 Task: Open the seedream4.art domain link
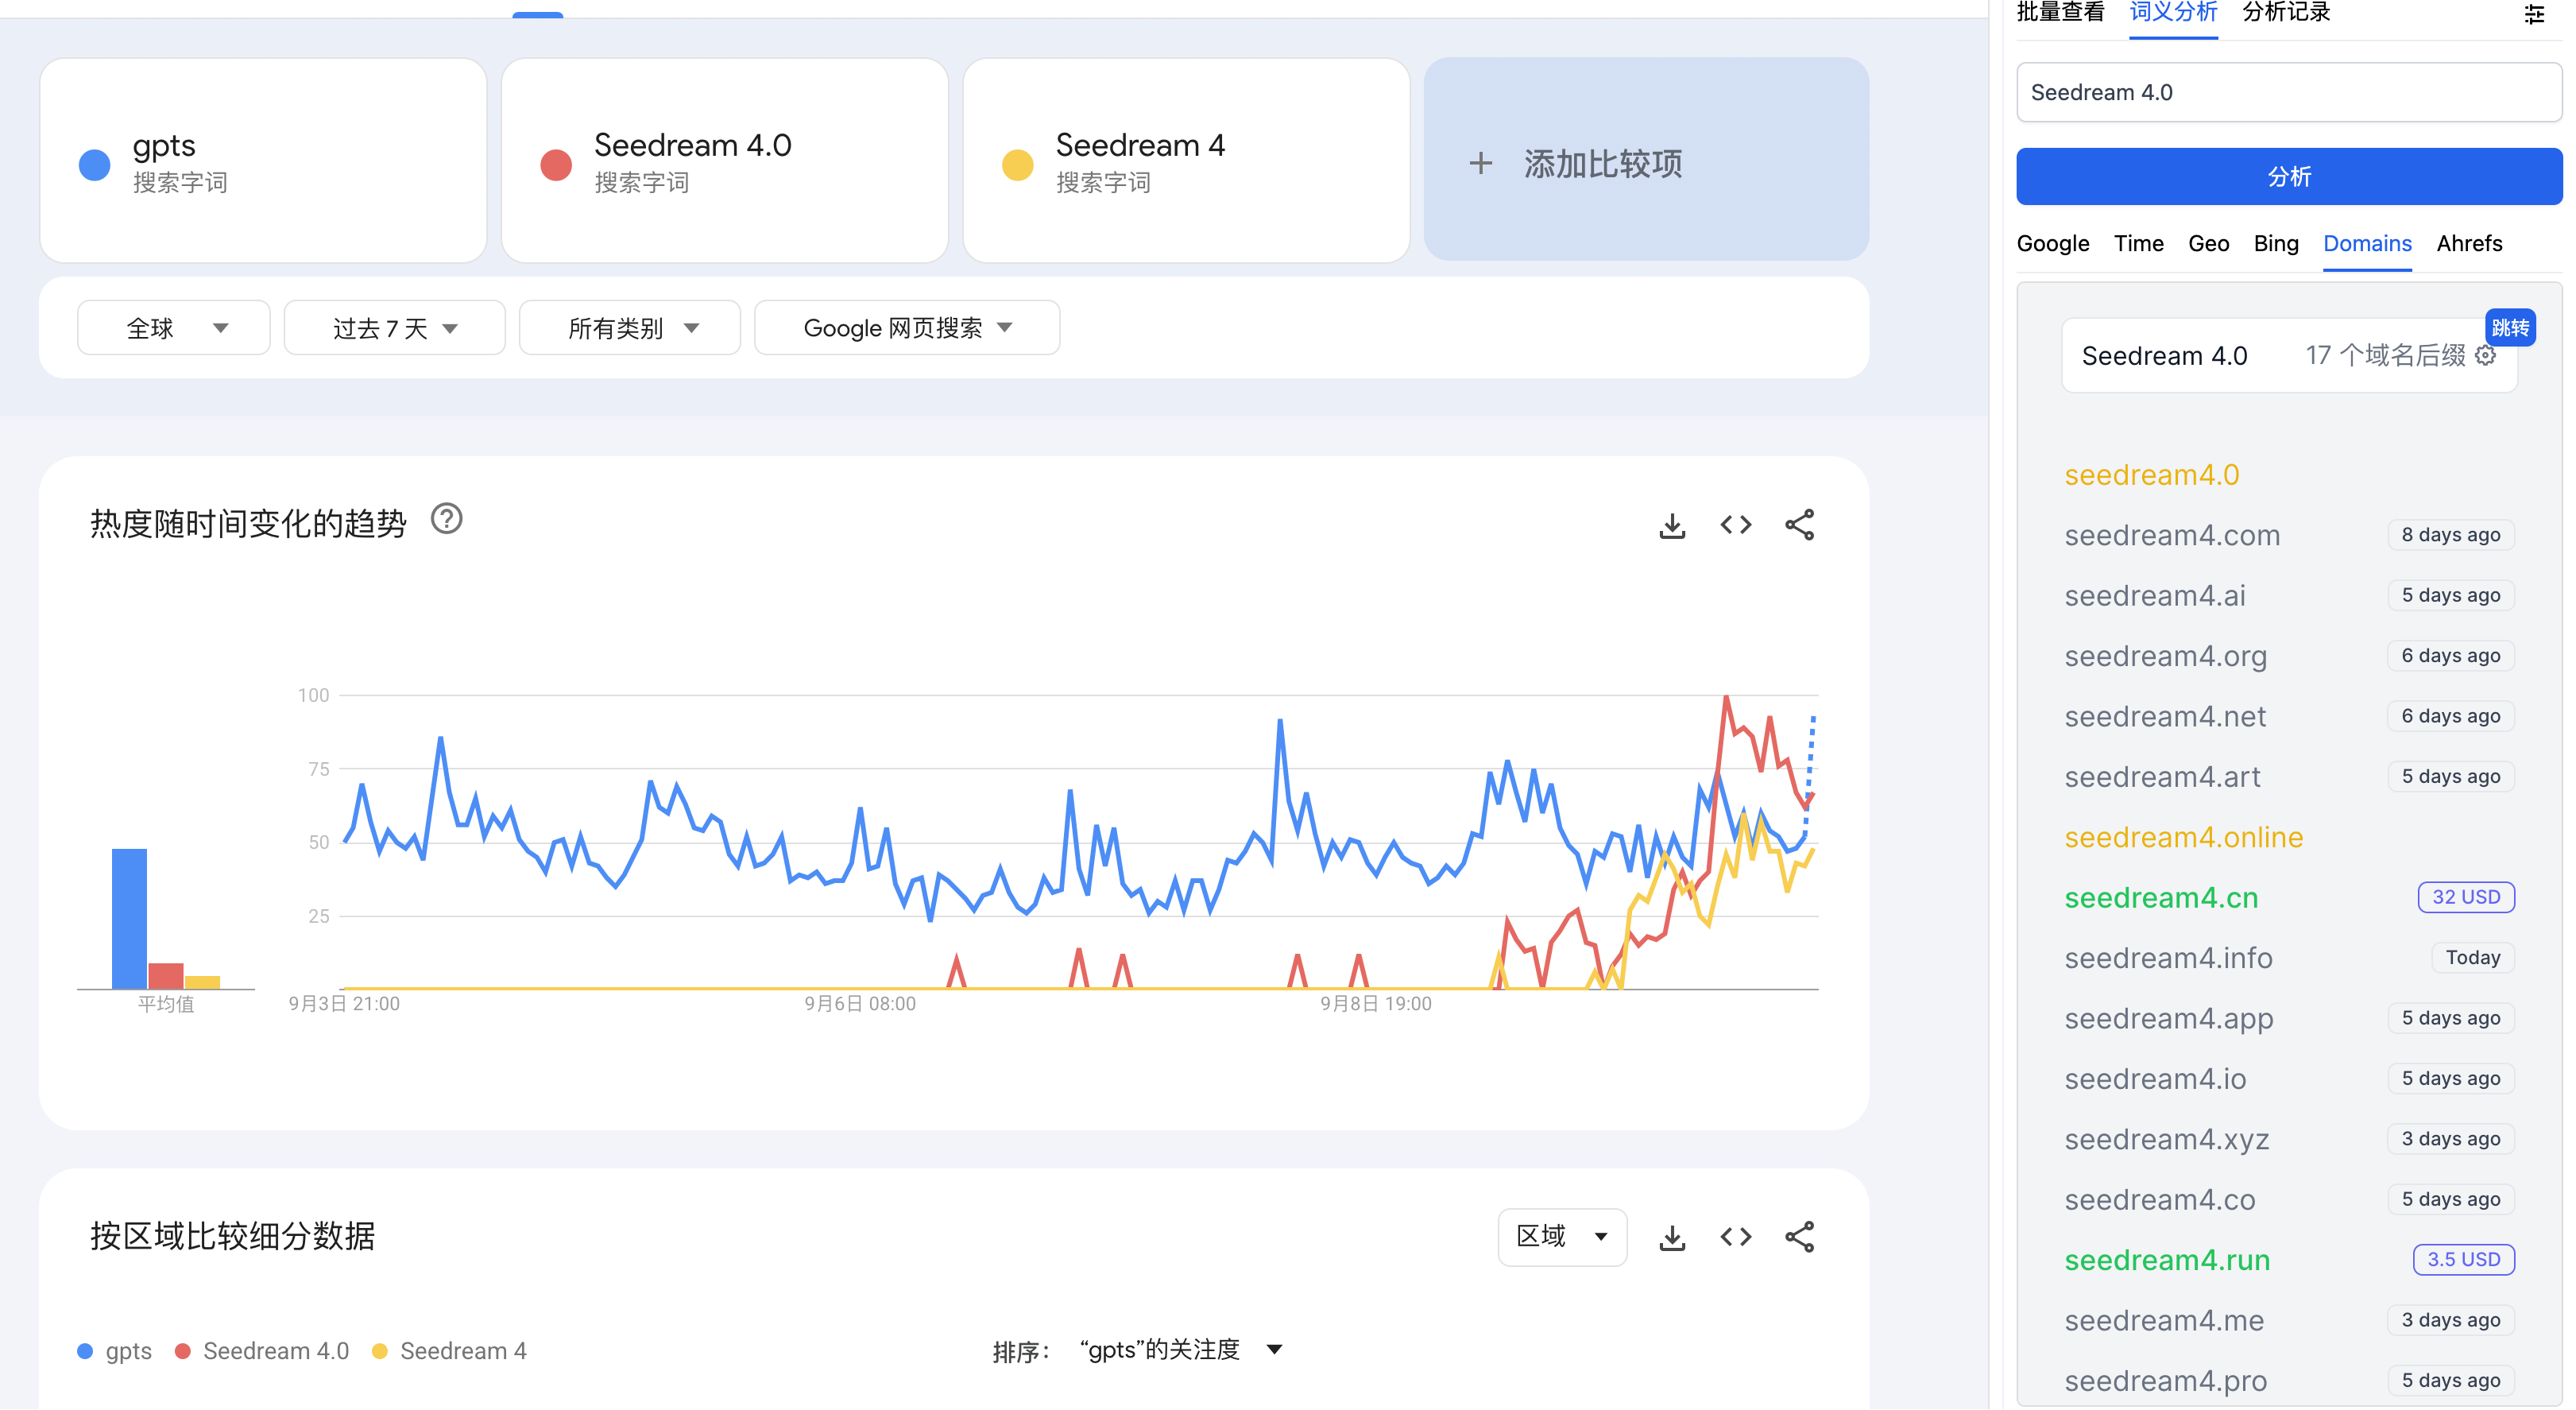coord(2162,776)
